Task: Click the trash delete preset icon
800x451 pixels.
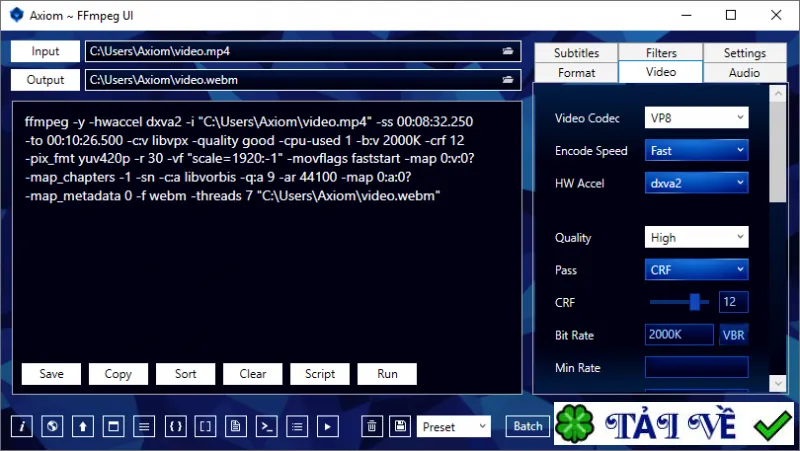Action: tap(372, 427)
